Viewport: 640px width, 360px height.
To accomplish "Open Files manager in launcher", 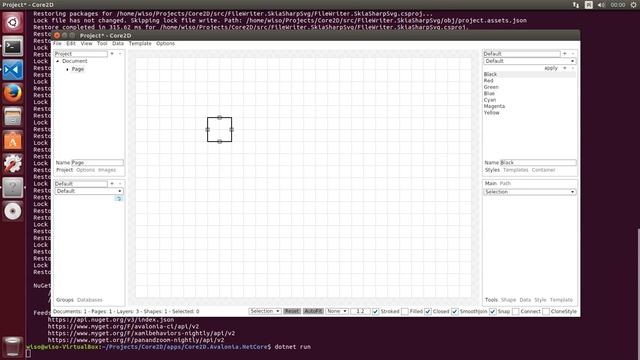I will coord(13,117).
